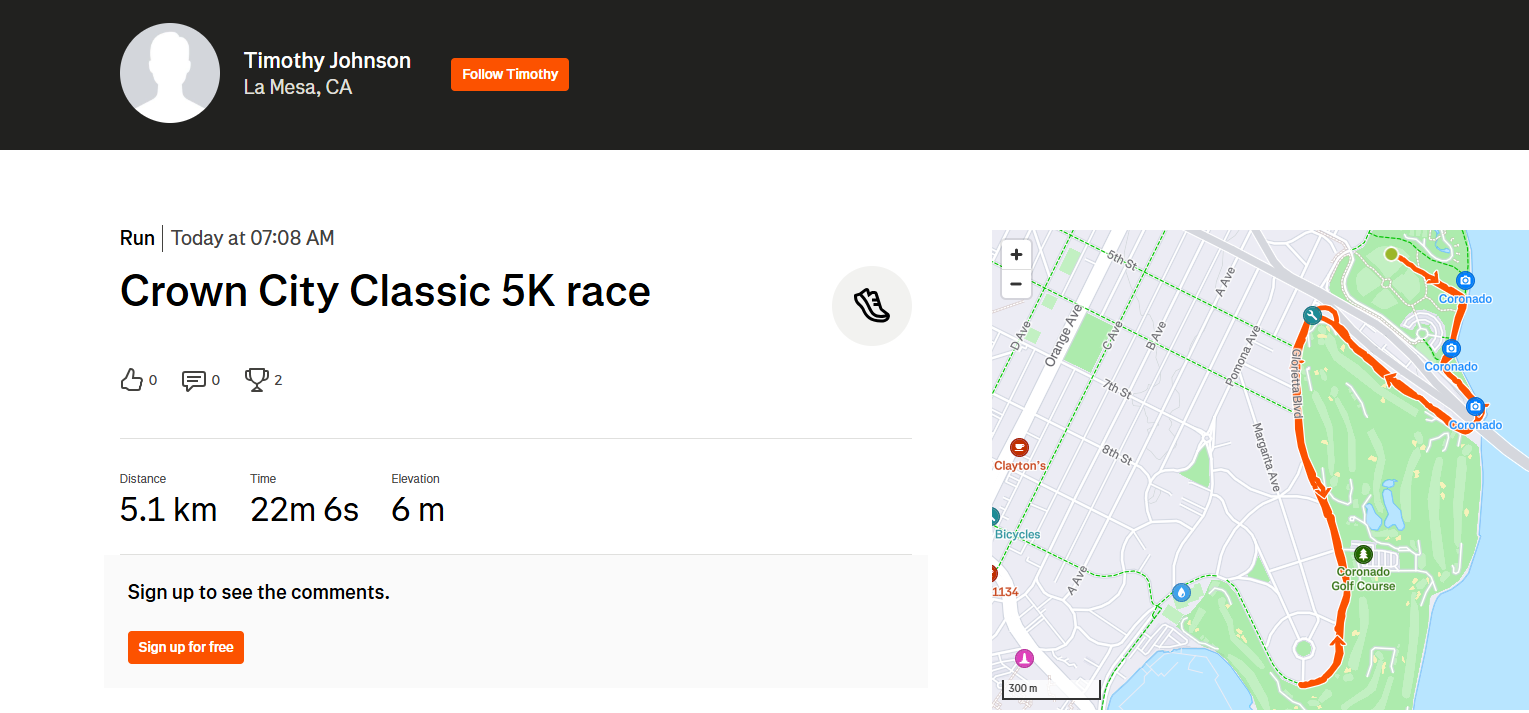Click the middle Coronado camera marker
Screen dimensions: 1529x713
(x=1452, y=349)
